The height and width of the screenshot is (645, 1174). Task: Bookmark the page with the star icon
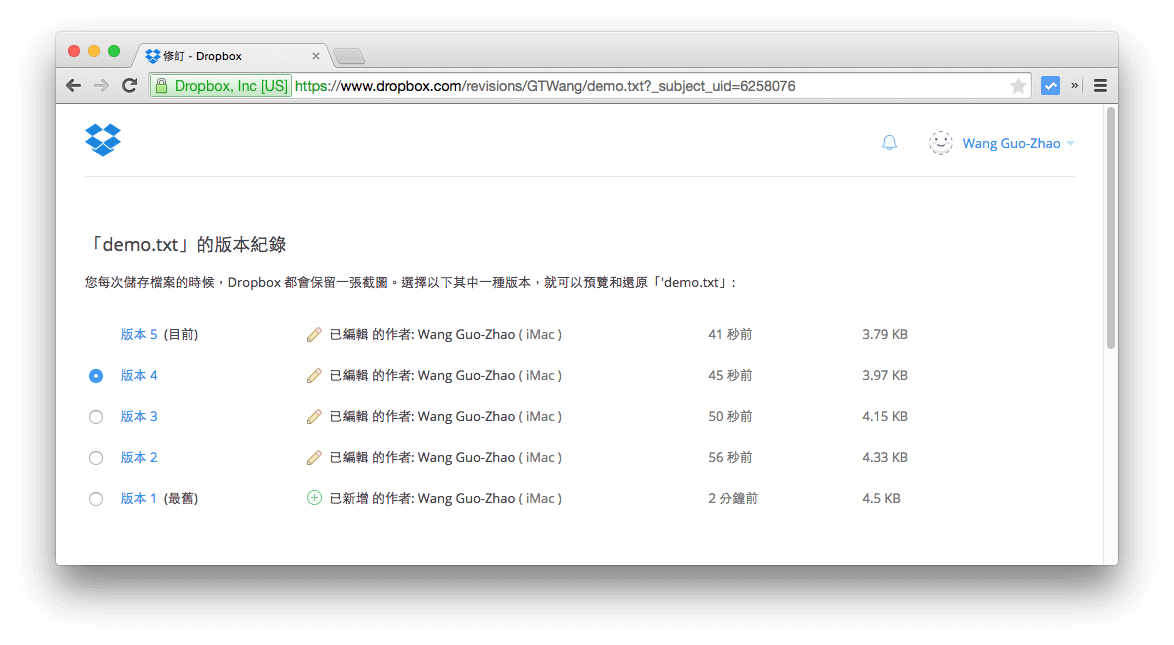[1018, 85]
